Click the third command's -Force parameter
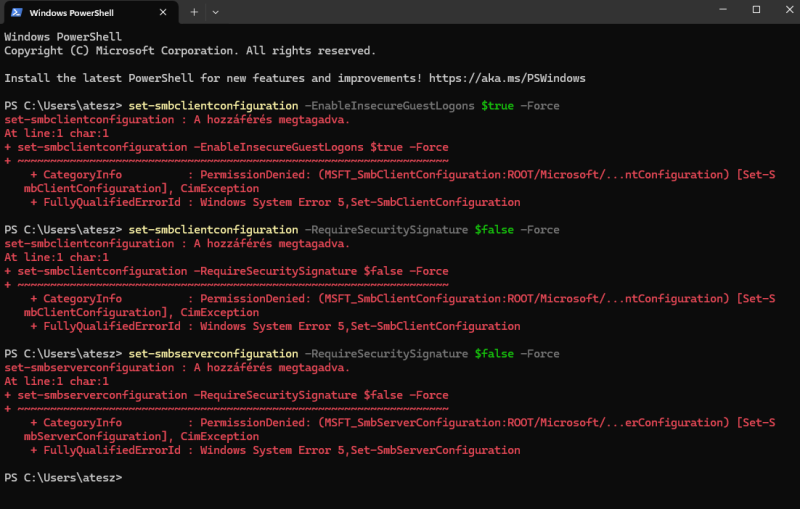Screen dimensions: 800x509 pyautogui.click(x=540, y=353)
